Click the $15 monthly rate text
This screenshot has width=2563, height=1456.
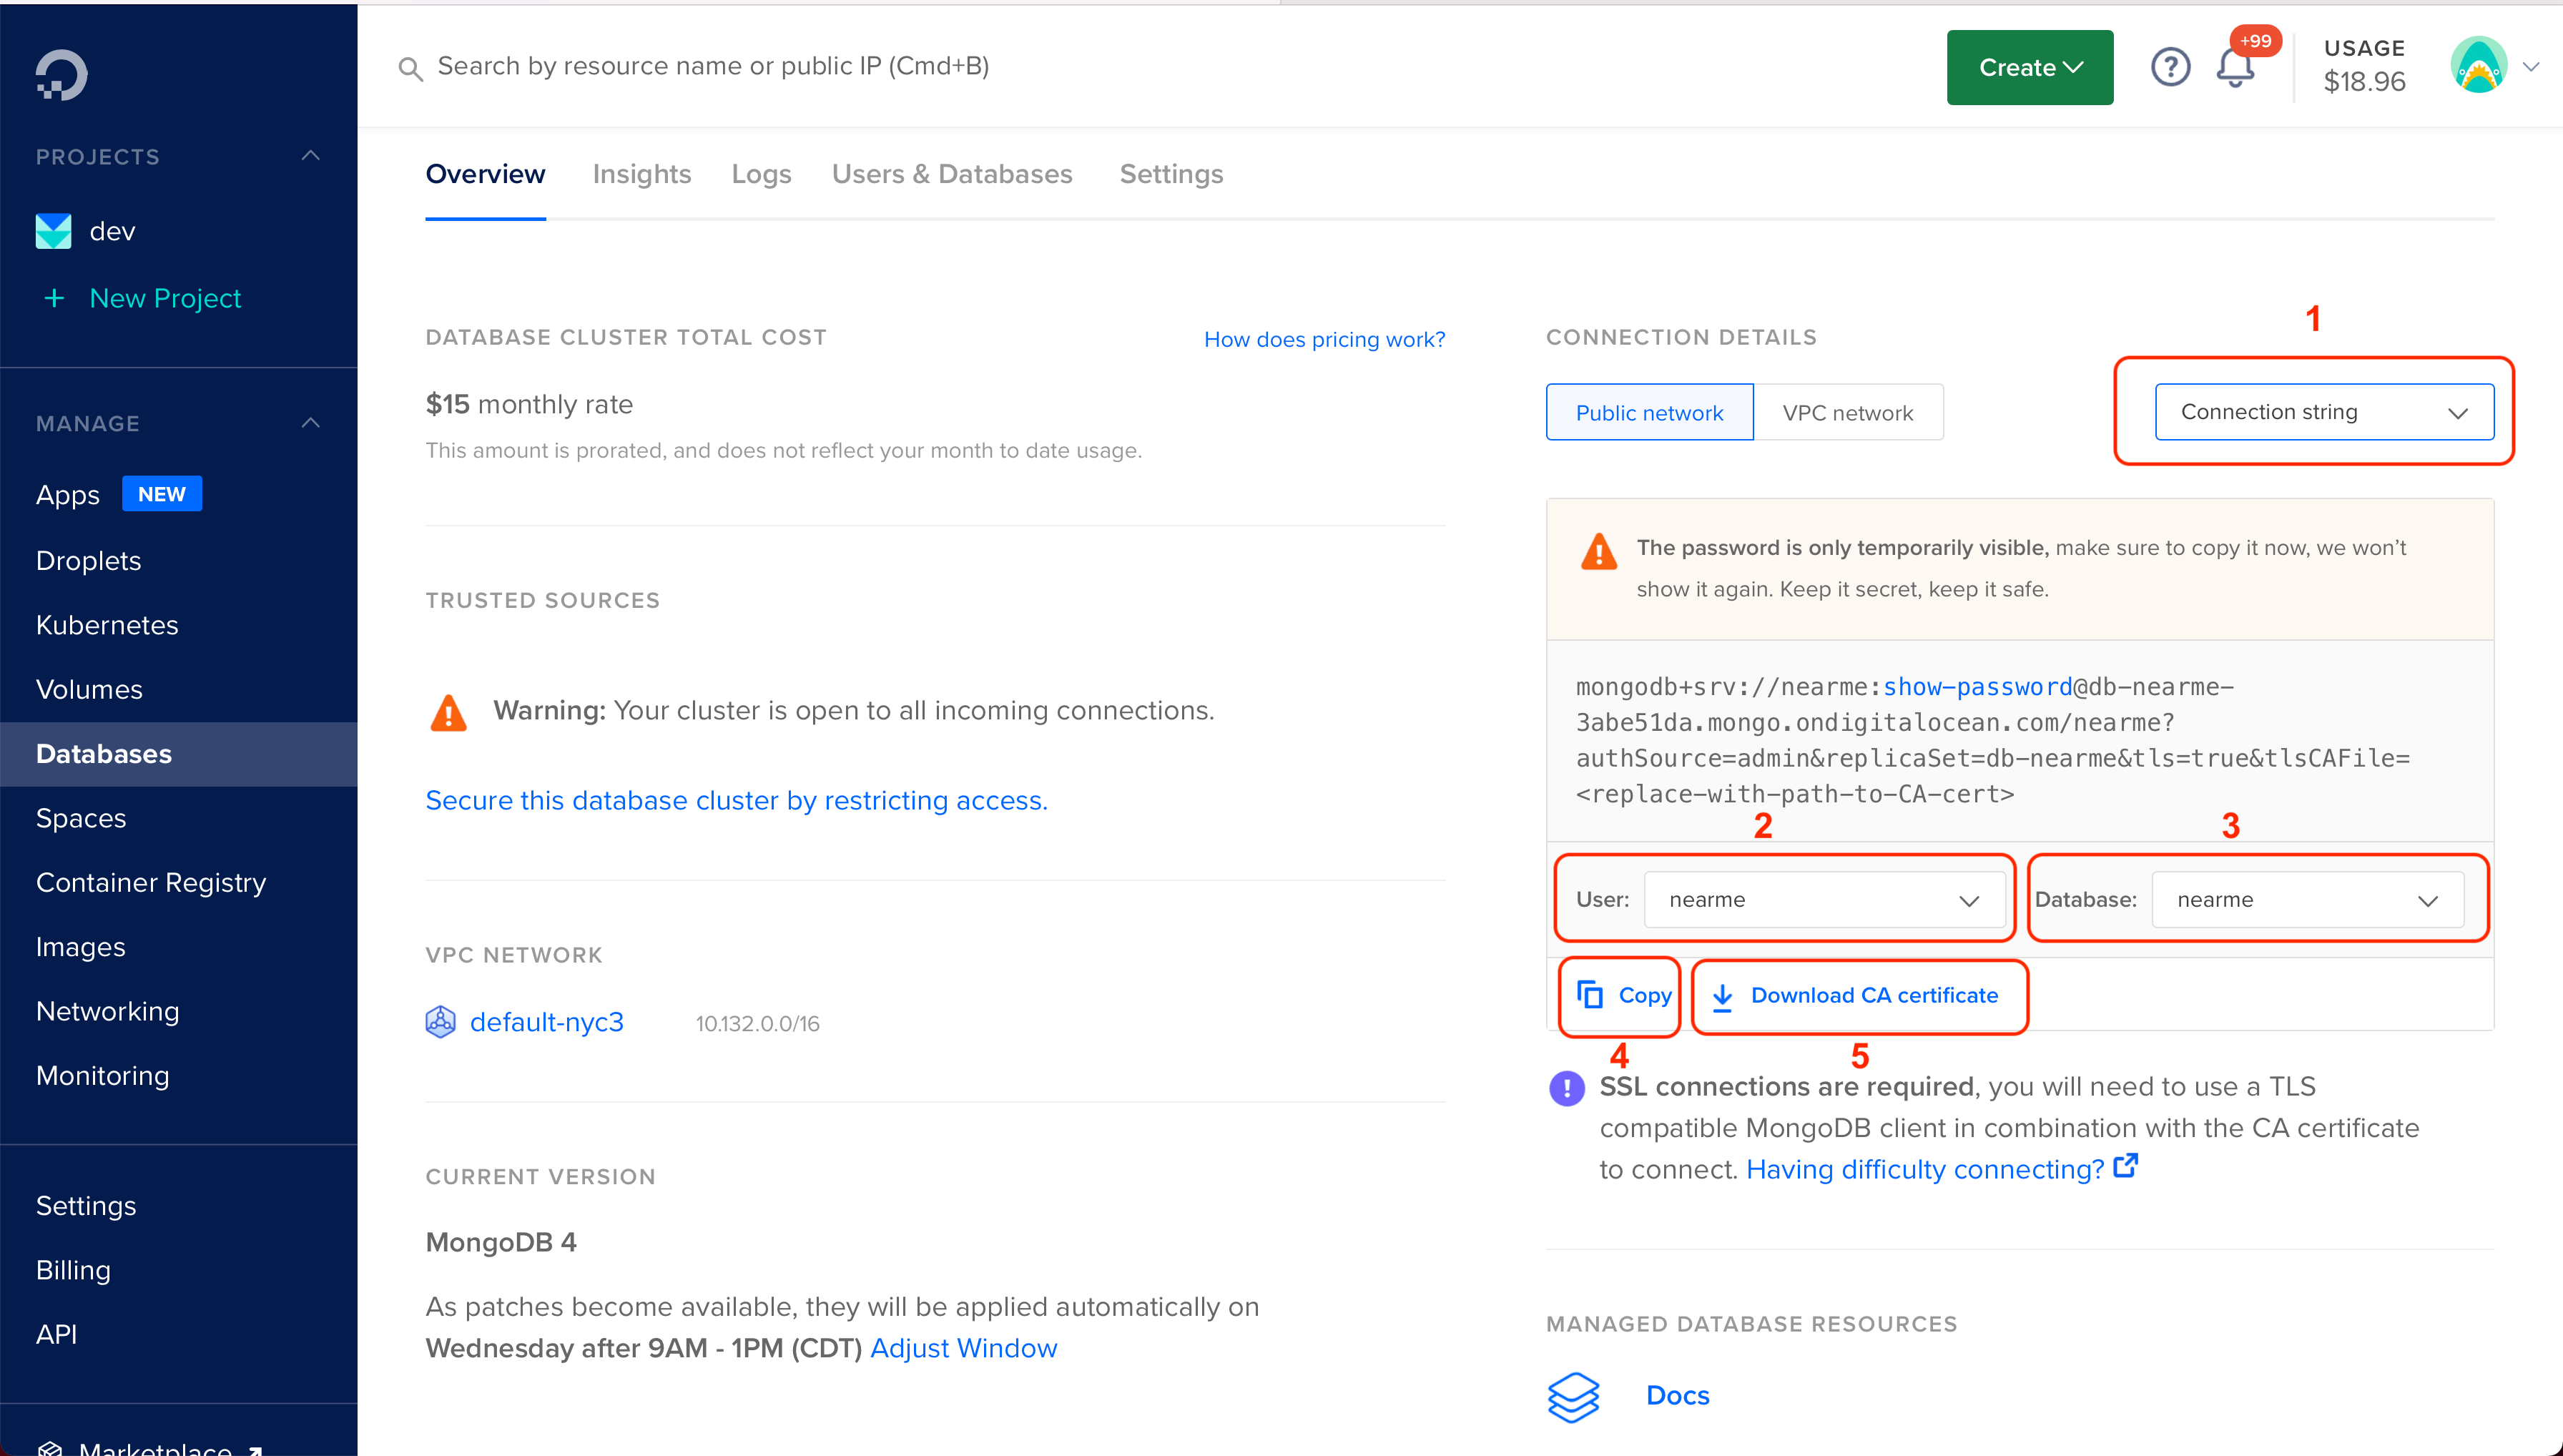tap(529, 404)
